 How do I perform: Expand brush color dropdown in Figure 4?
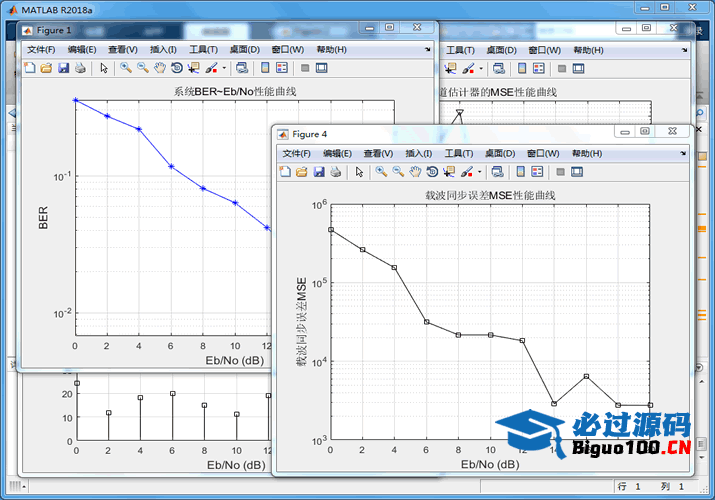(479, 172)
